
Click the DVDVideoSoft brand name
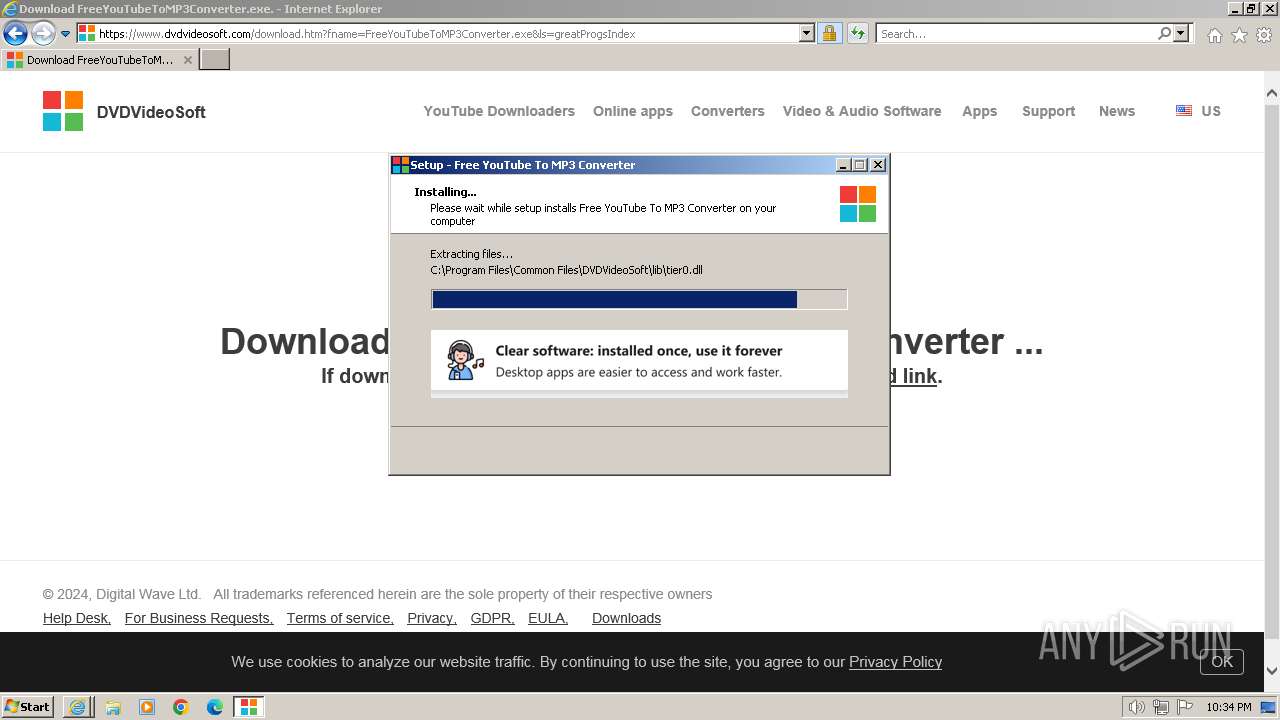pos(151,112)
